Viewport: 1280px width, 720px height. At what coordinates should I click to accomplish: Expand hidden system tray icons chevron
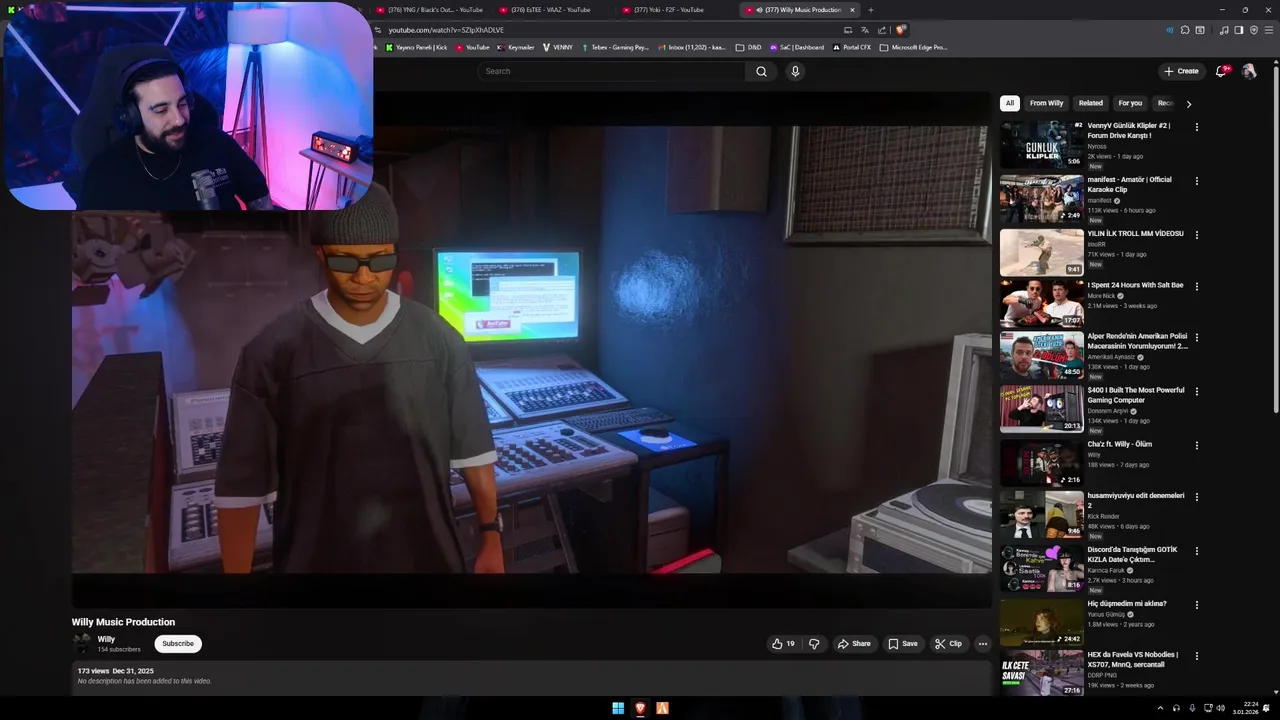1160,708
